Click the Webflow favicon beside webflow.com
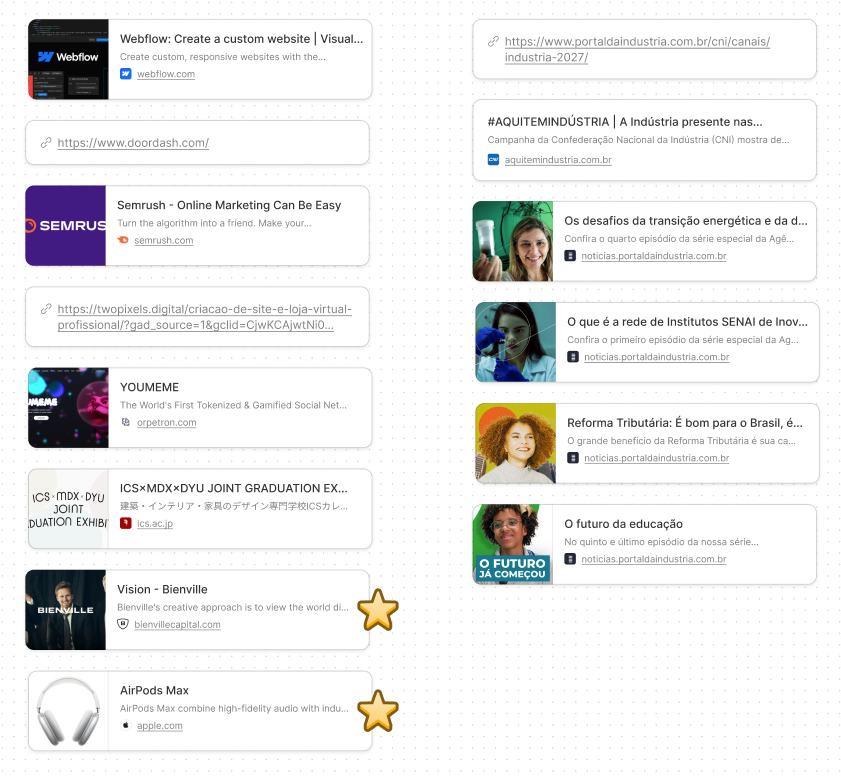Screen dimensions: 841x778 click(126, 74)
